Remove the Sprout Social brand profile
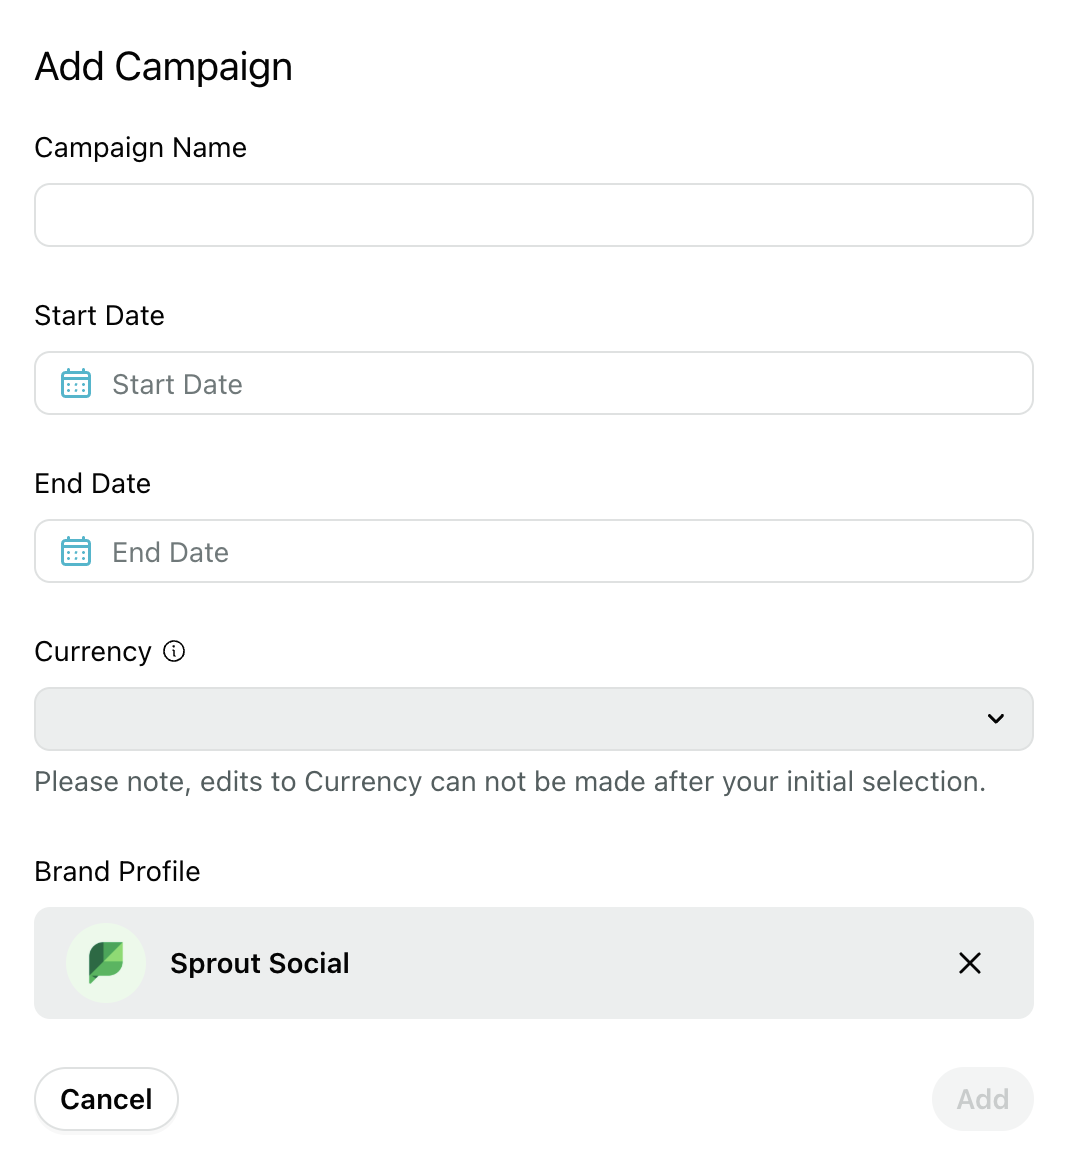This screenshot has width=1066, height=1162. [970, 963]
